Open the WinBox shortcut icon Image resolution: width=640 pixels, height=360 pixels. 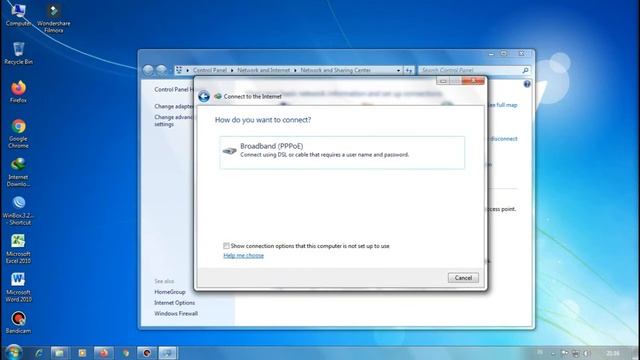[18, 210]
